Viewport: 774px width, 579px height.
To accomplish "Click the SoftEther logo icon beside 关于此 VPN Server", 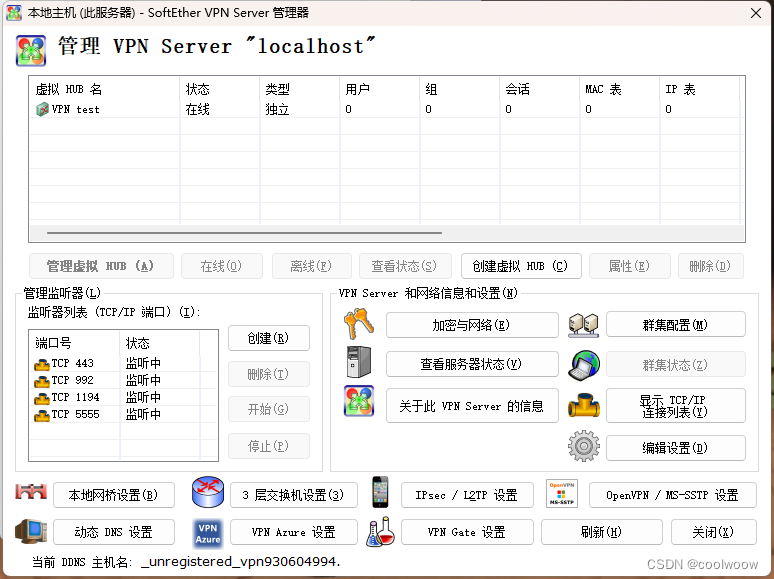I will 359,401.
